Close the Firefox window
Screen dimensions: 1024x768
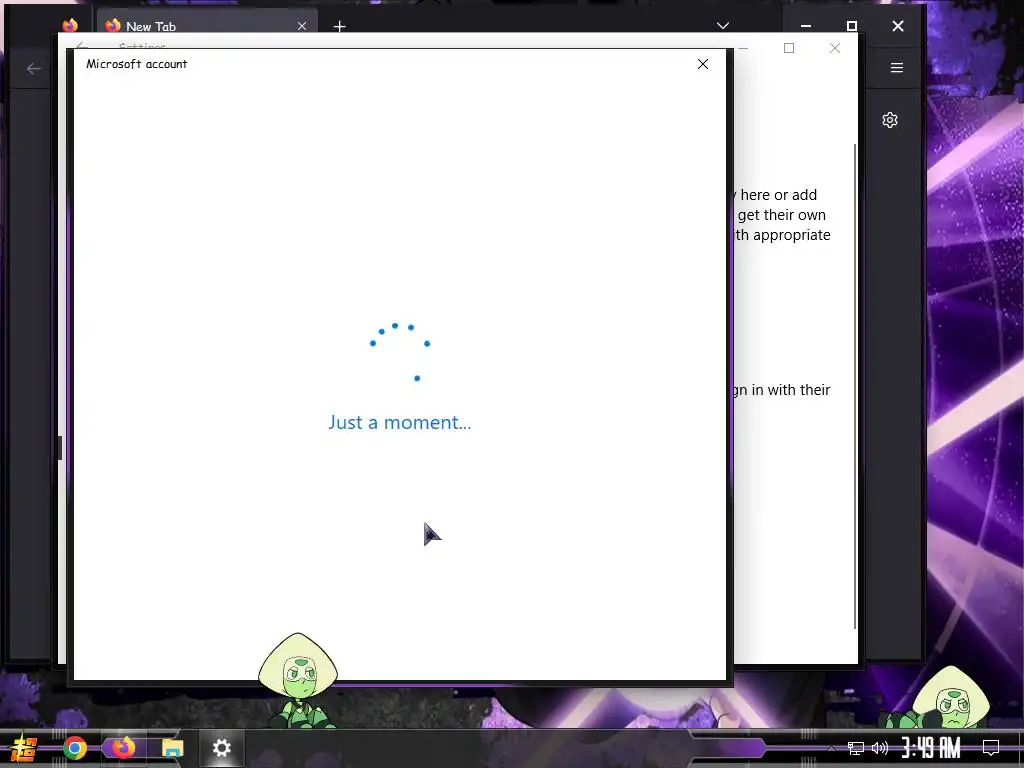[898, 26]
